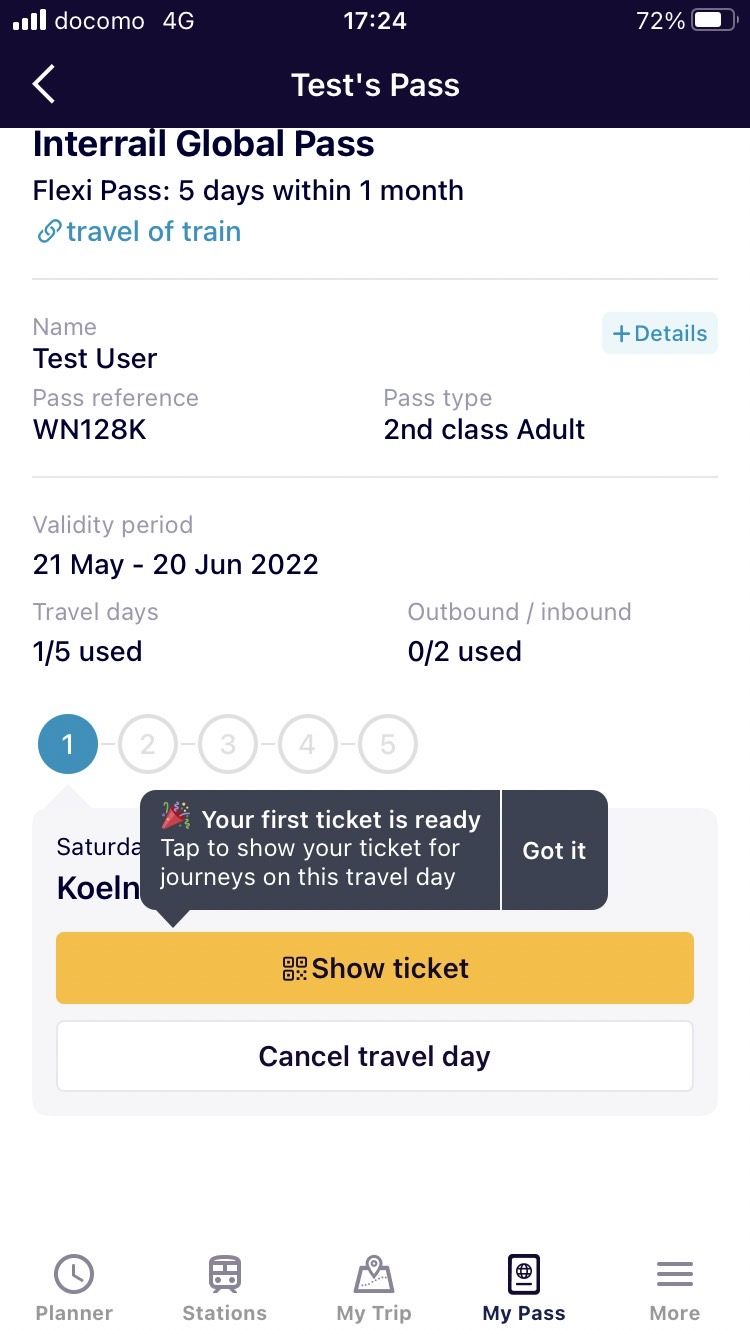This screenshot has width=750, height=1334.
Task: Open the travel of train link
Action: [153, 232]
